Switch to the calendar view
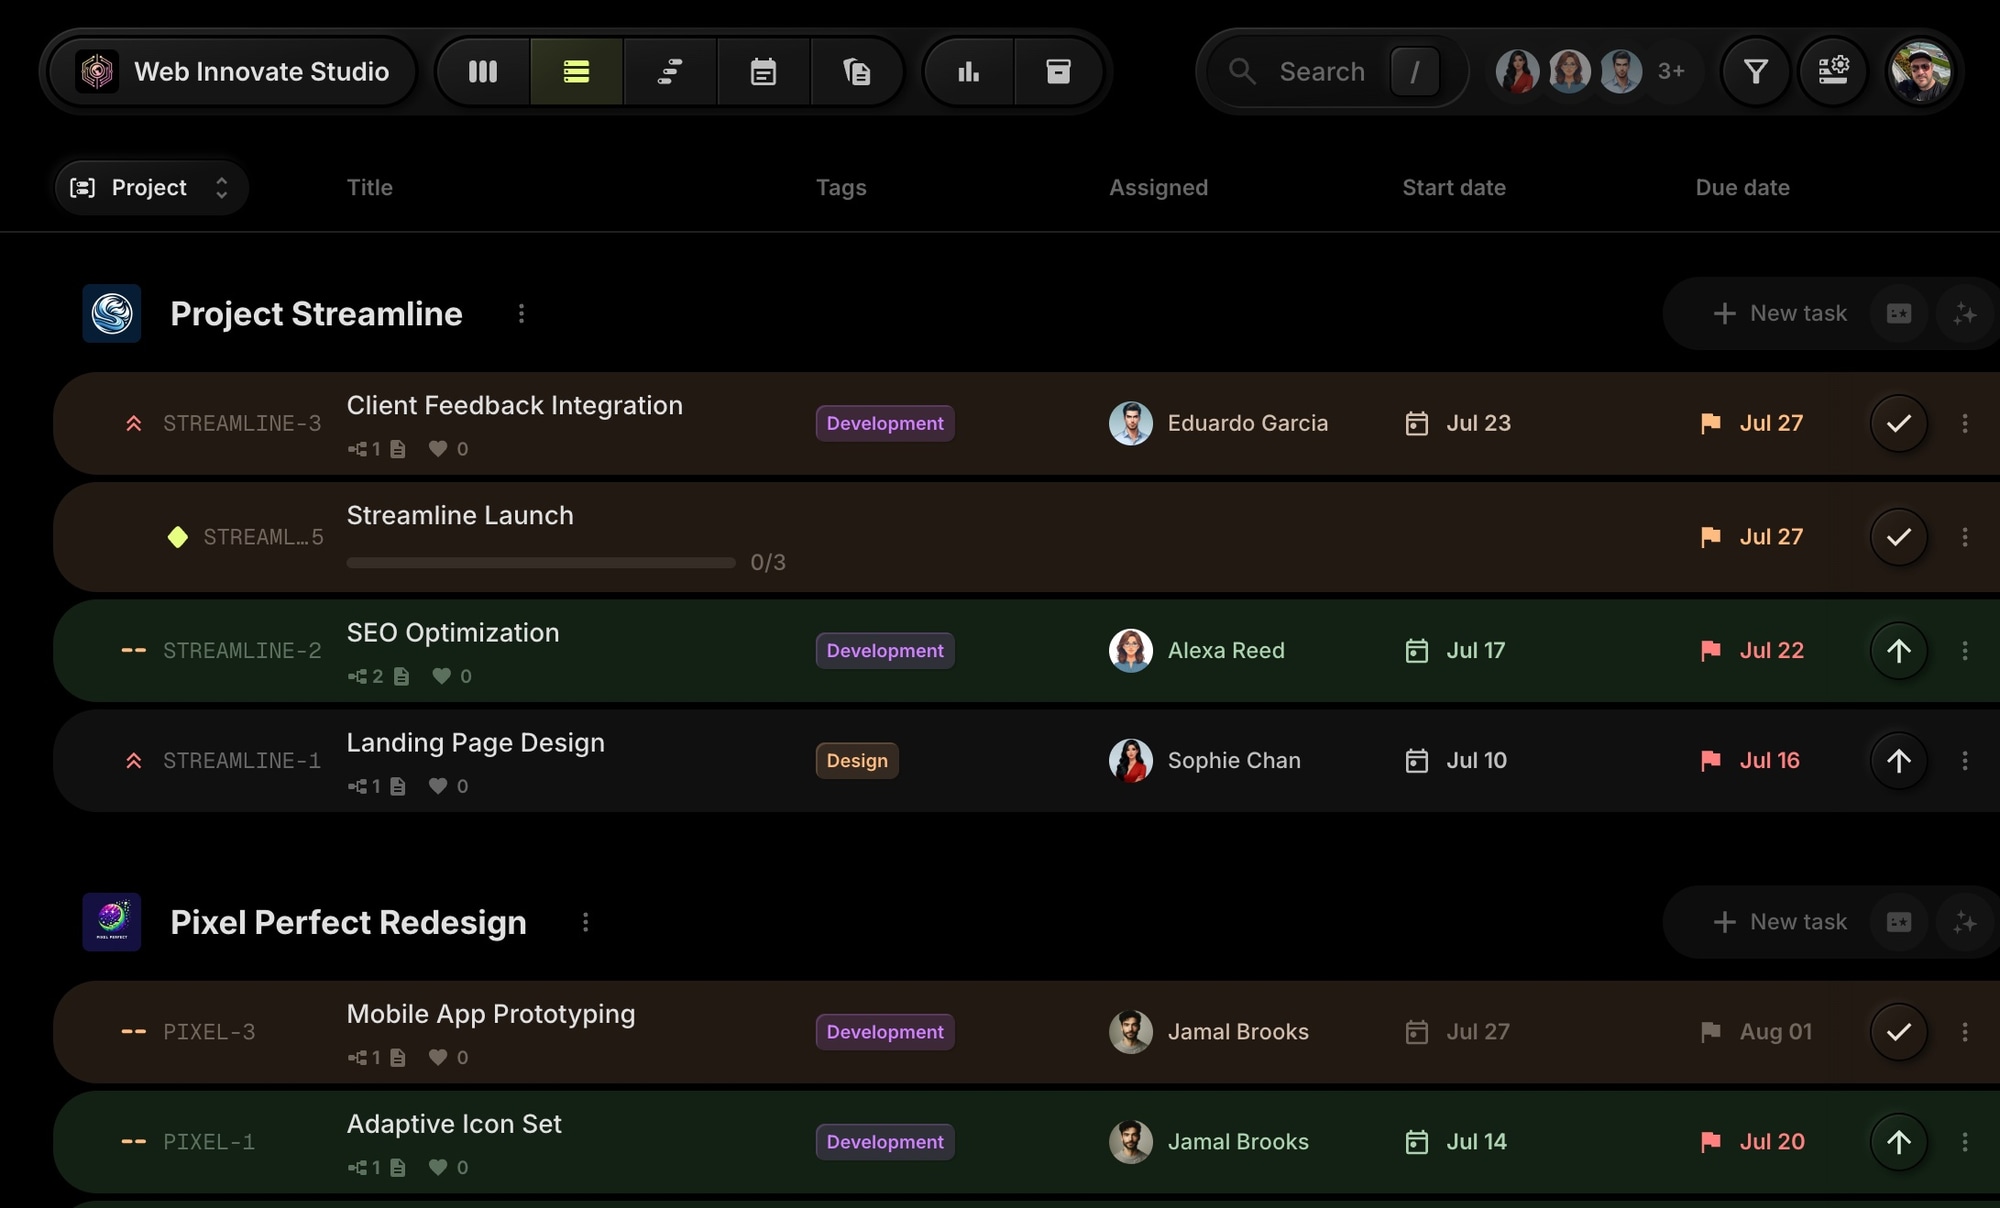Viewport: 2000px width, 1208px height. (x=763, y=71)
